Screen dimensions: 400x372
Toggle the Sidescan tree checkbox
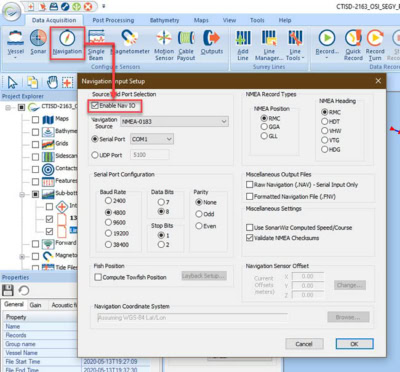click(35, 157)
